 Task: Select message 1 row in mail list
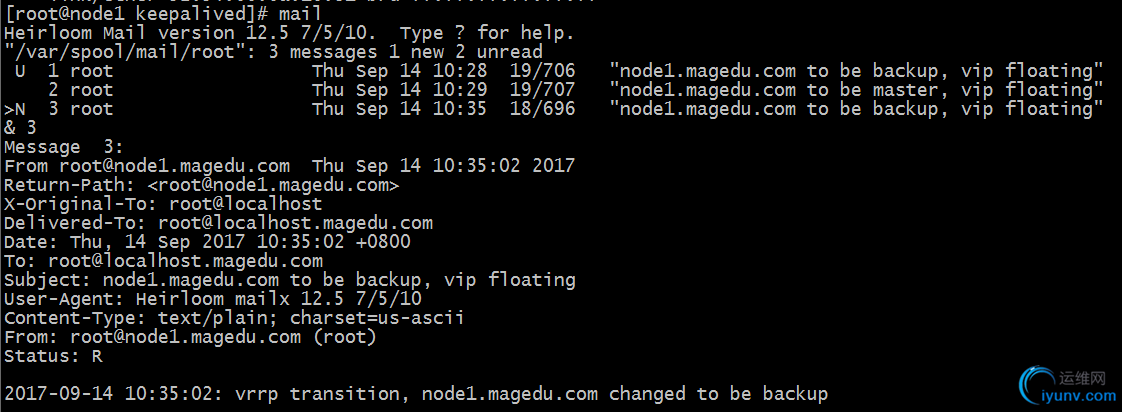coord(553,71)
